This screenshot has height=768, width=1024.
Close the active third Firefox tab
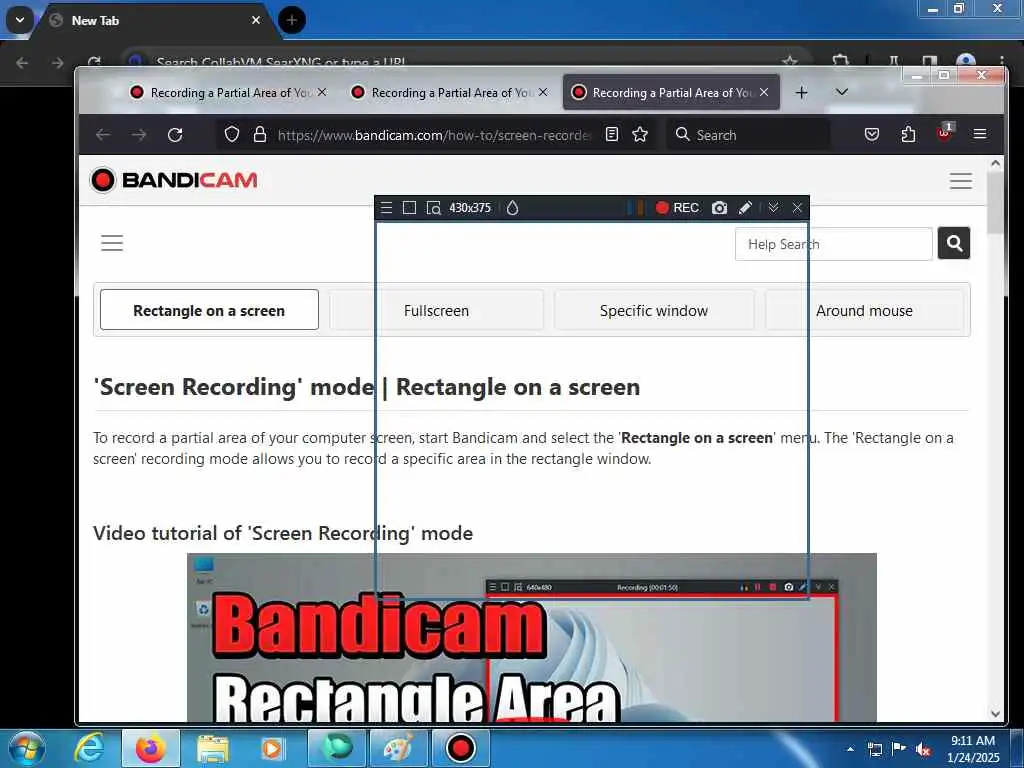tap(764, 92)
